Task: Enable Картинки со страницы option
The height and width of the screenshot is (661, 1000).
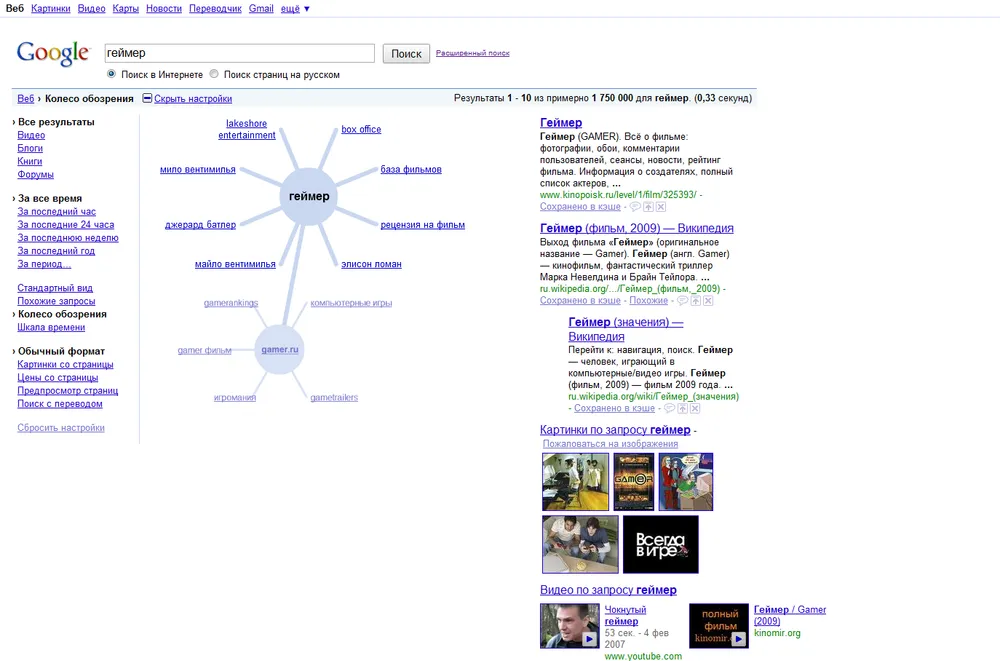Action: pos(65,364)
